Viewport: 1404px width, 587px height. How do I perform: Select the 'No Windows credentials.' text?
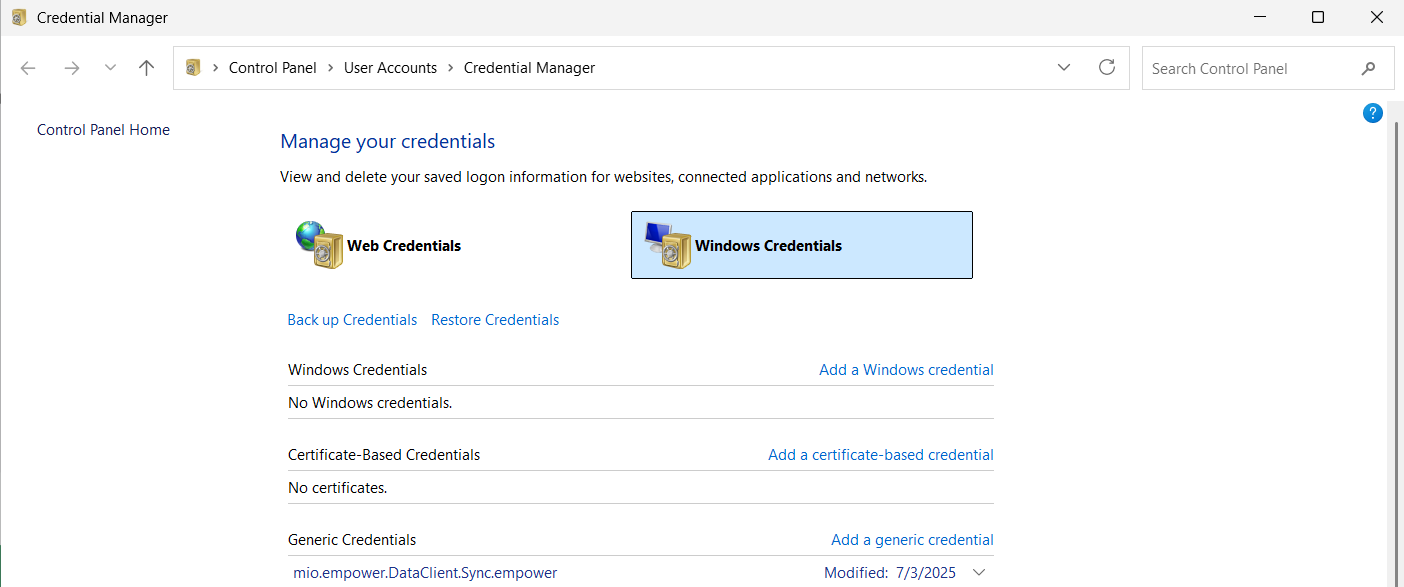tap(370, 403)
